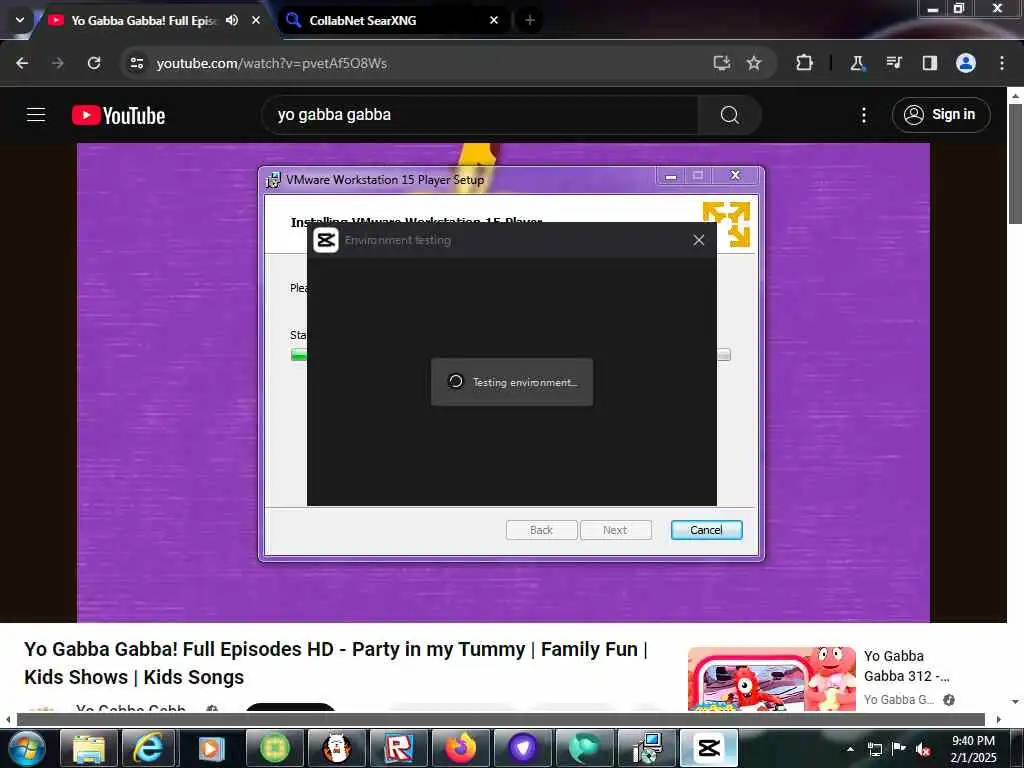Click the 'Testing environment...' loading indicator
The width and height of the screenshot is (1024, 768).
pyautogui.click(x=512, y=382)
